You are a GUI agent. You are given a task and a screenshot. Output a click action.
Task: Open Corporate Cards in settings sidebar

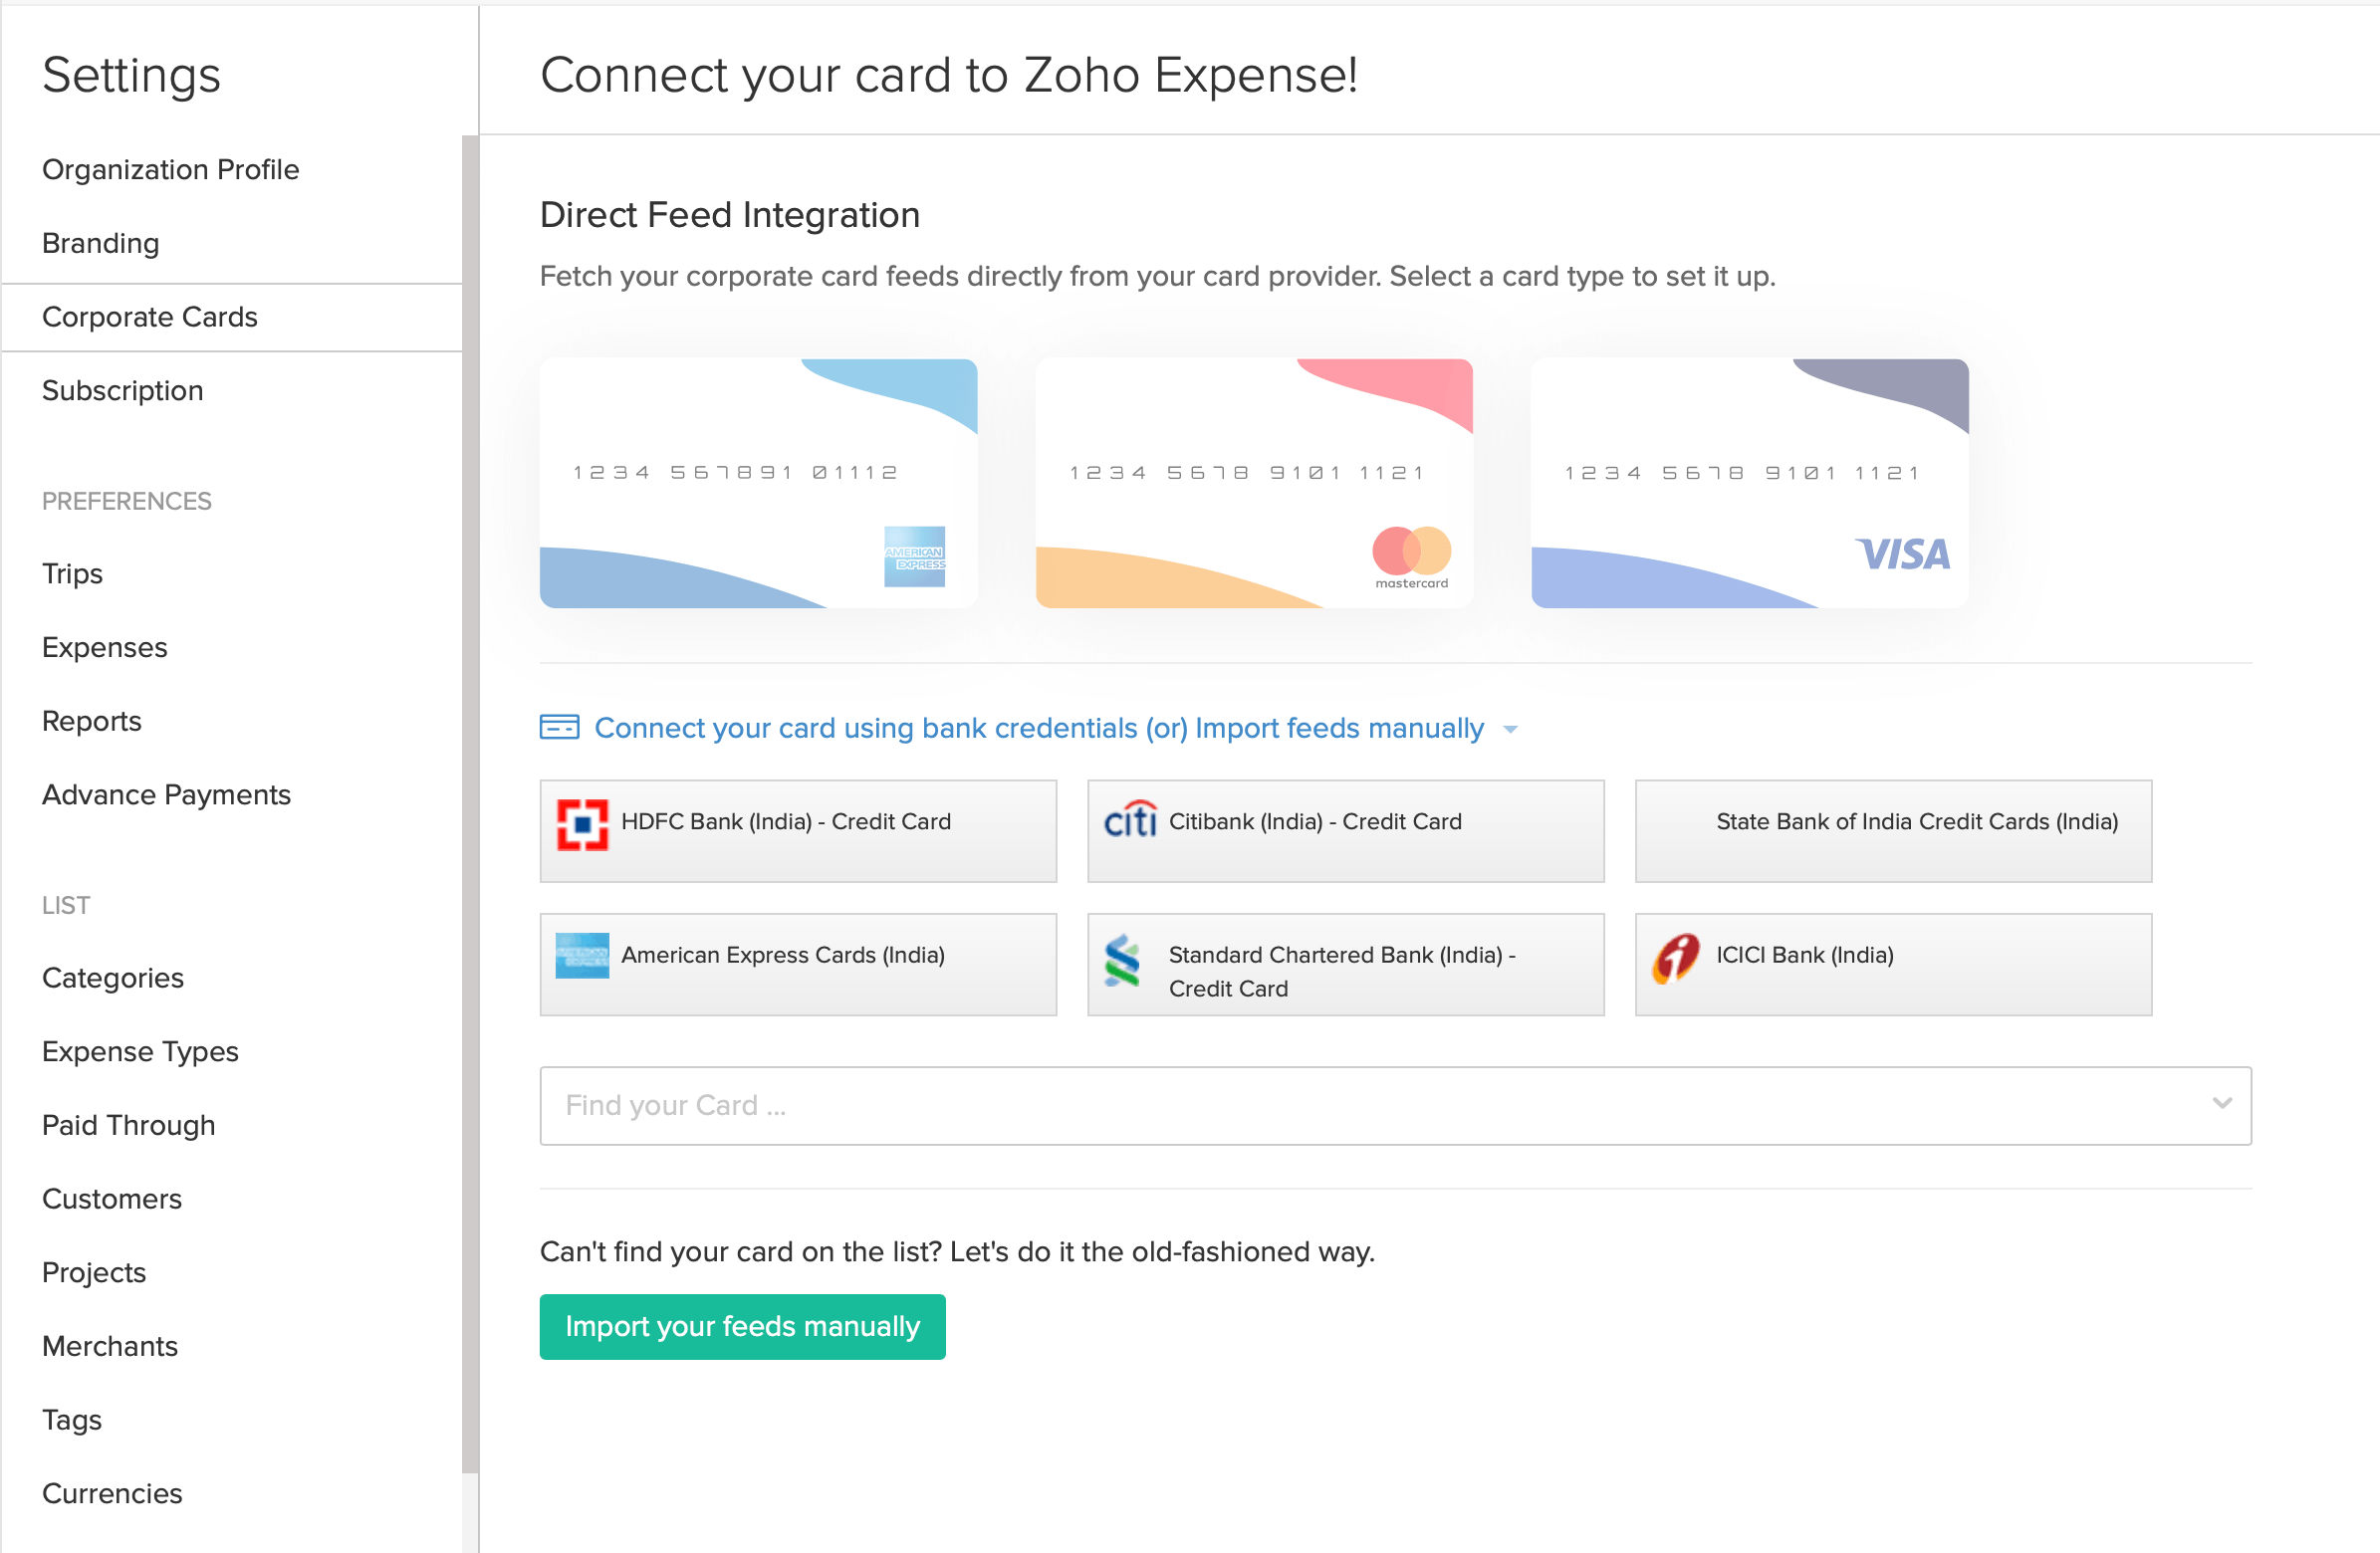(150, 317)
